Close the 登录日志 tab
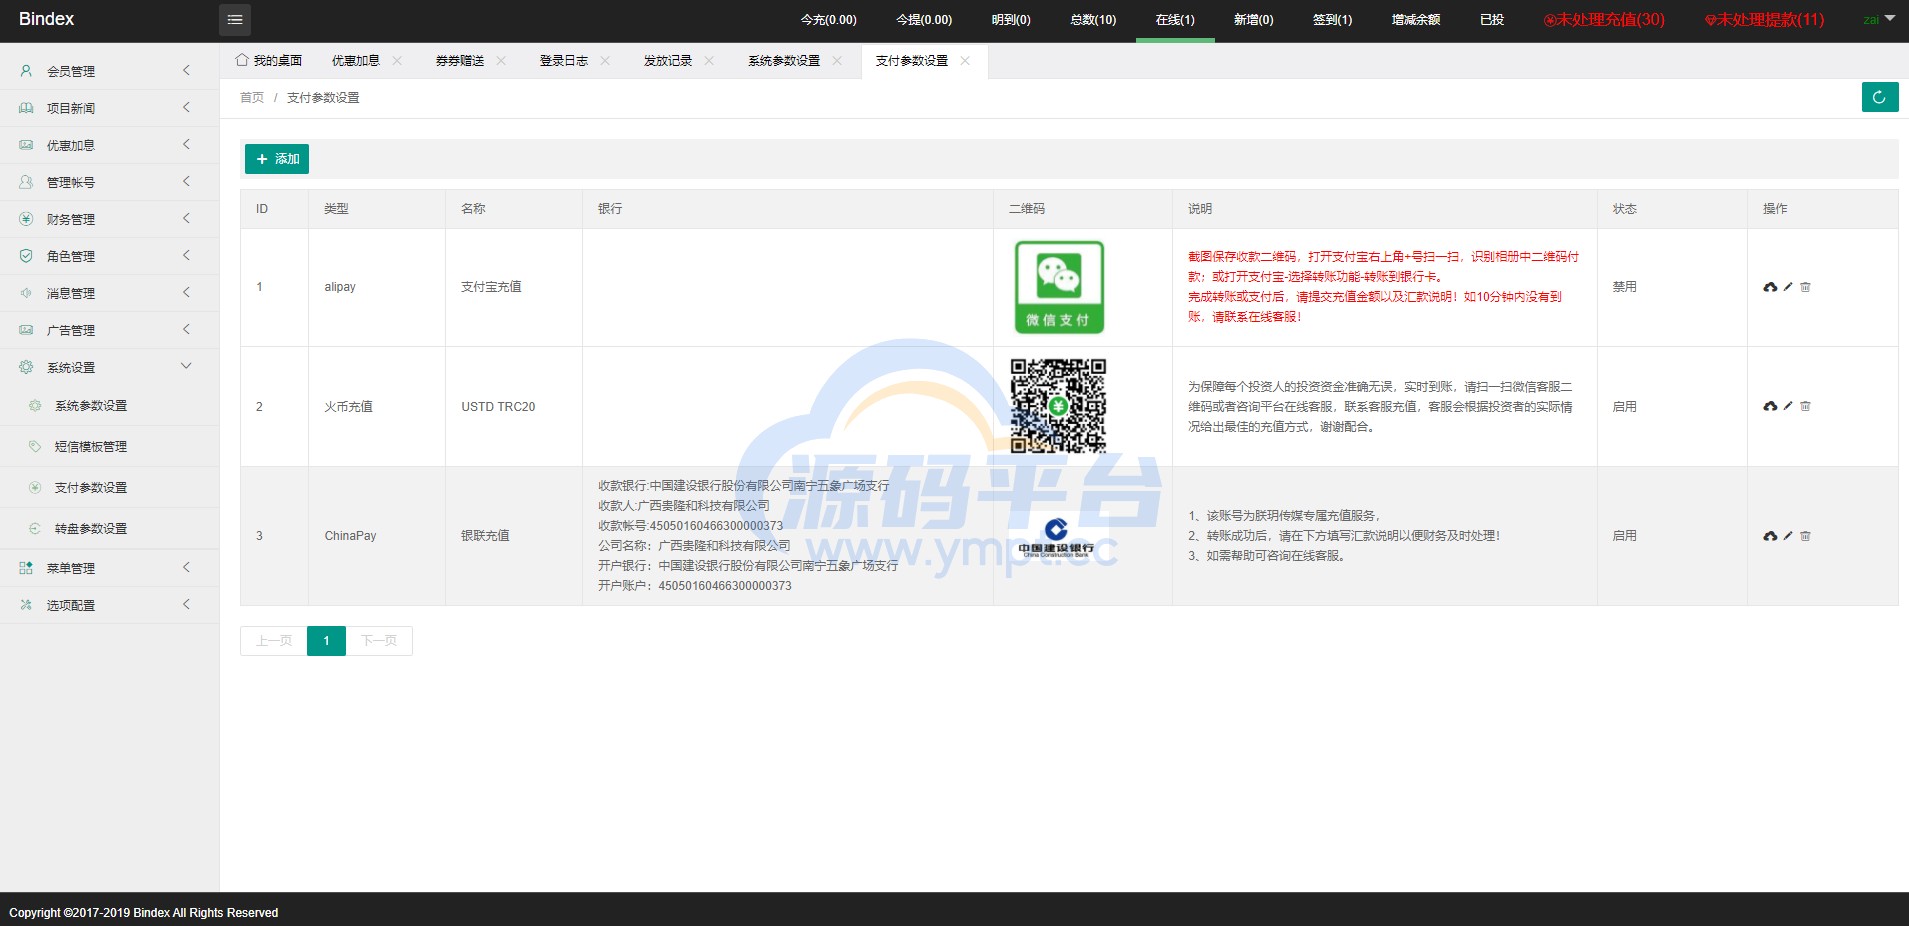This screenshot has width=1909, height=926. click(605, 61)
